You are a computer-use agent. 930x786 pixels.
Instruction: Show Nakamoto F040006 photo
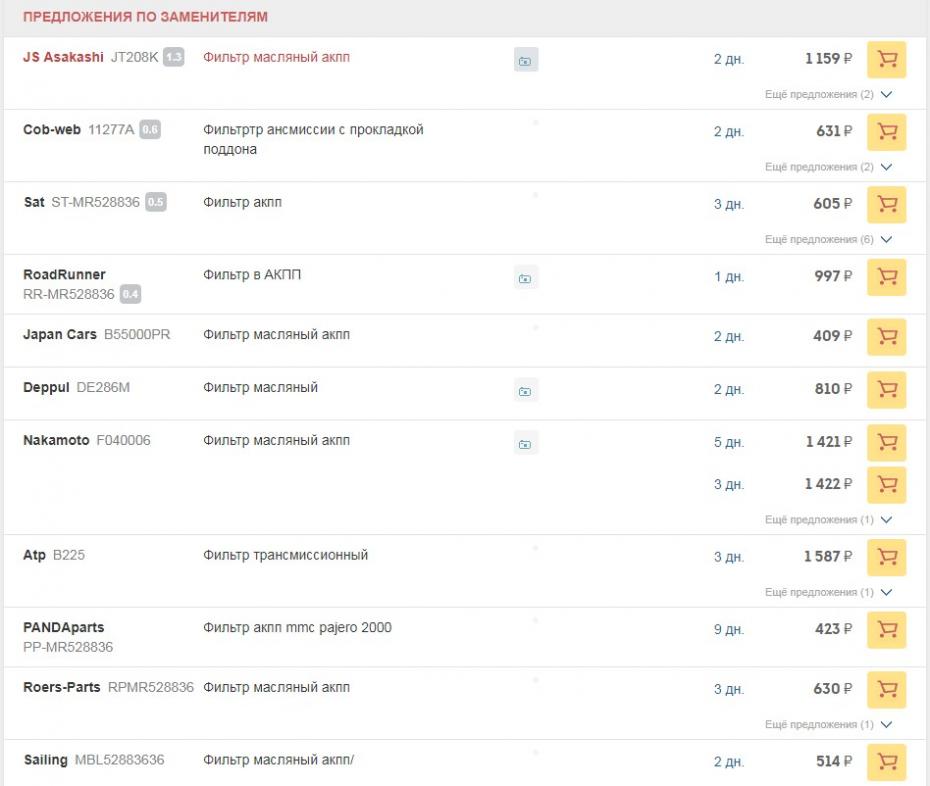click(525, 443)
